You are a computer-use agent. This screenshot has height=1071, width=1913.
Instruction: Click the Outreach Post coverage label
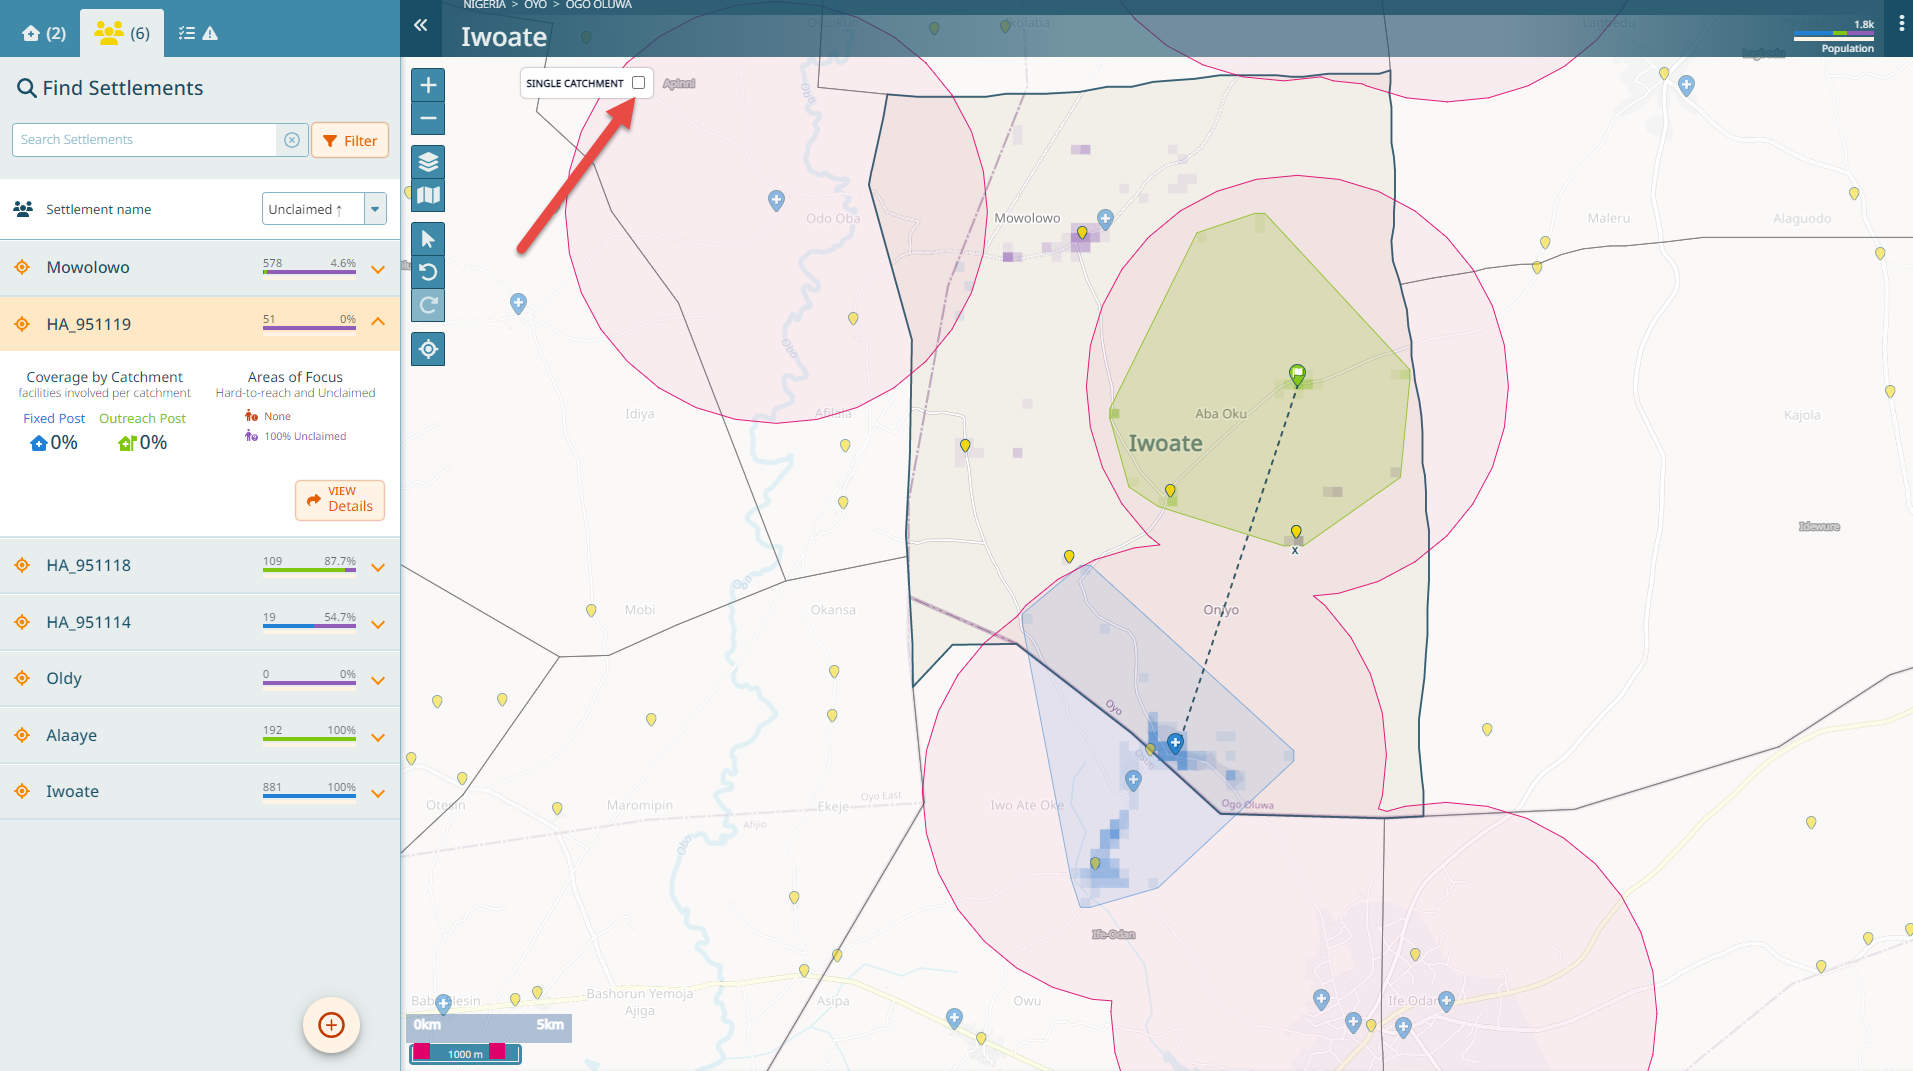142,419
